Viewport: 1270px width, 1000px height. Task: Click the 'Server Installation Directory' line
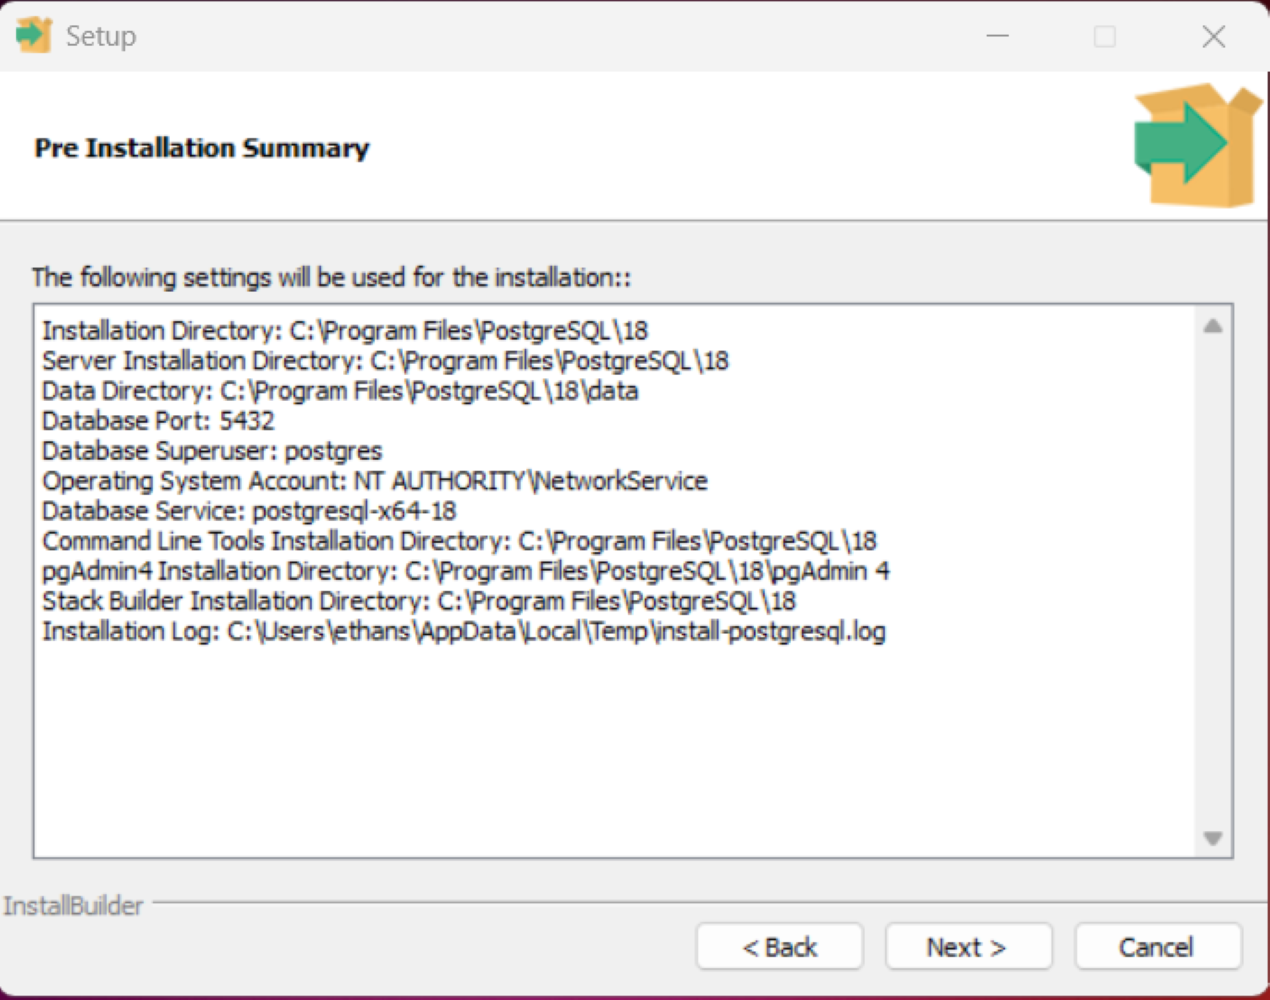[385, 360]
